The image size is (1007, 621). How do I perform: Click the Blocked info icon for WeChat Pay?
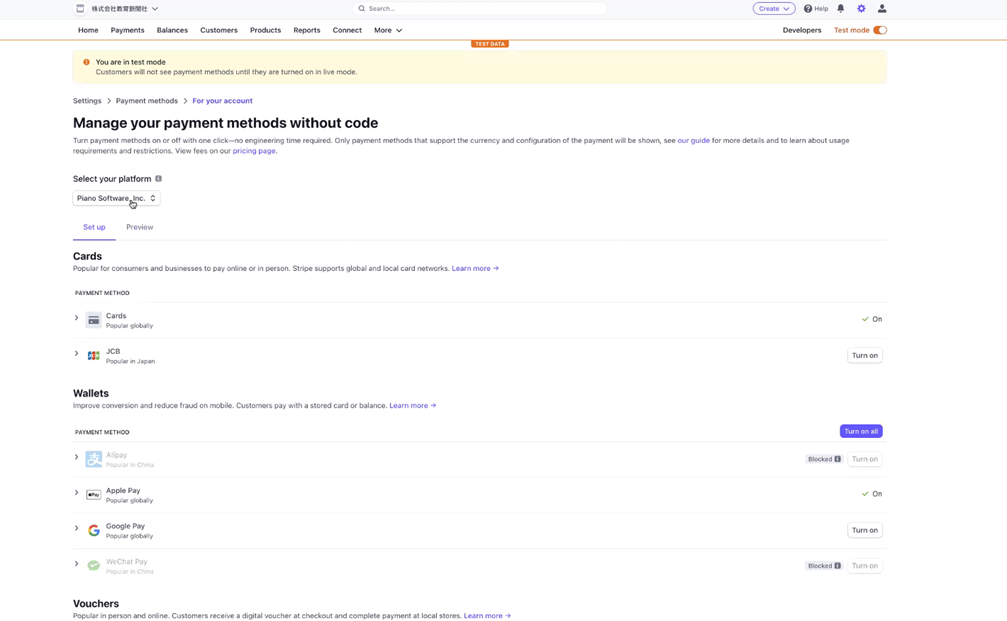(x=837, y=566)
